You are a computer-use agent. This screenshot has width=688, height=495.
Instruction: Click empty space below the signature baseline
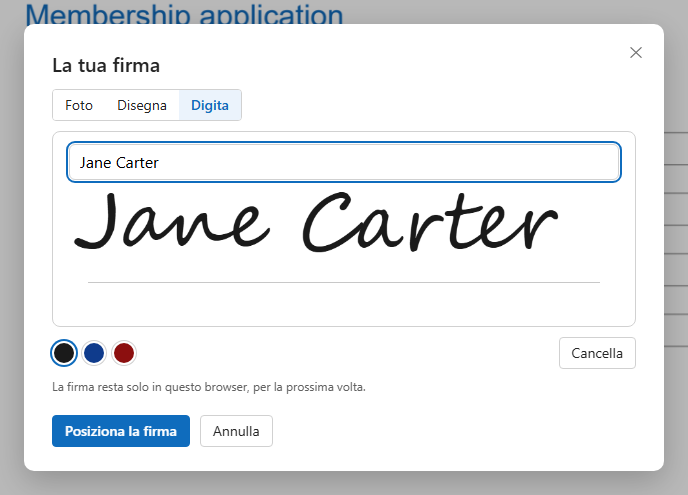click(x=344, y=305)
